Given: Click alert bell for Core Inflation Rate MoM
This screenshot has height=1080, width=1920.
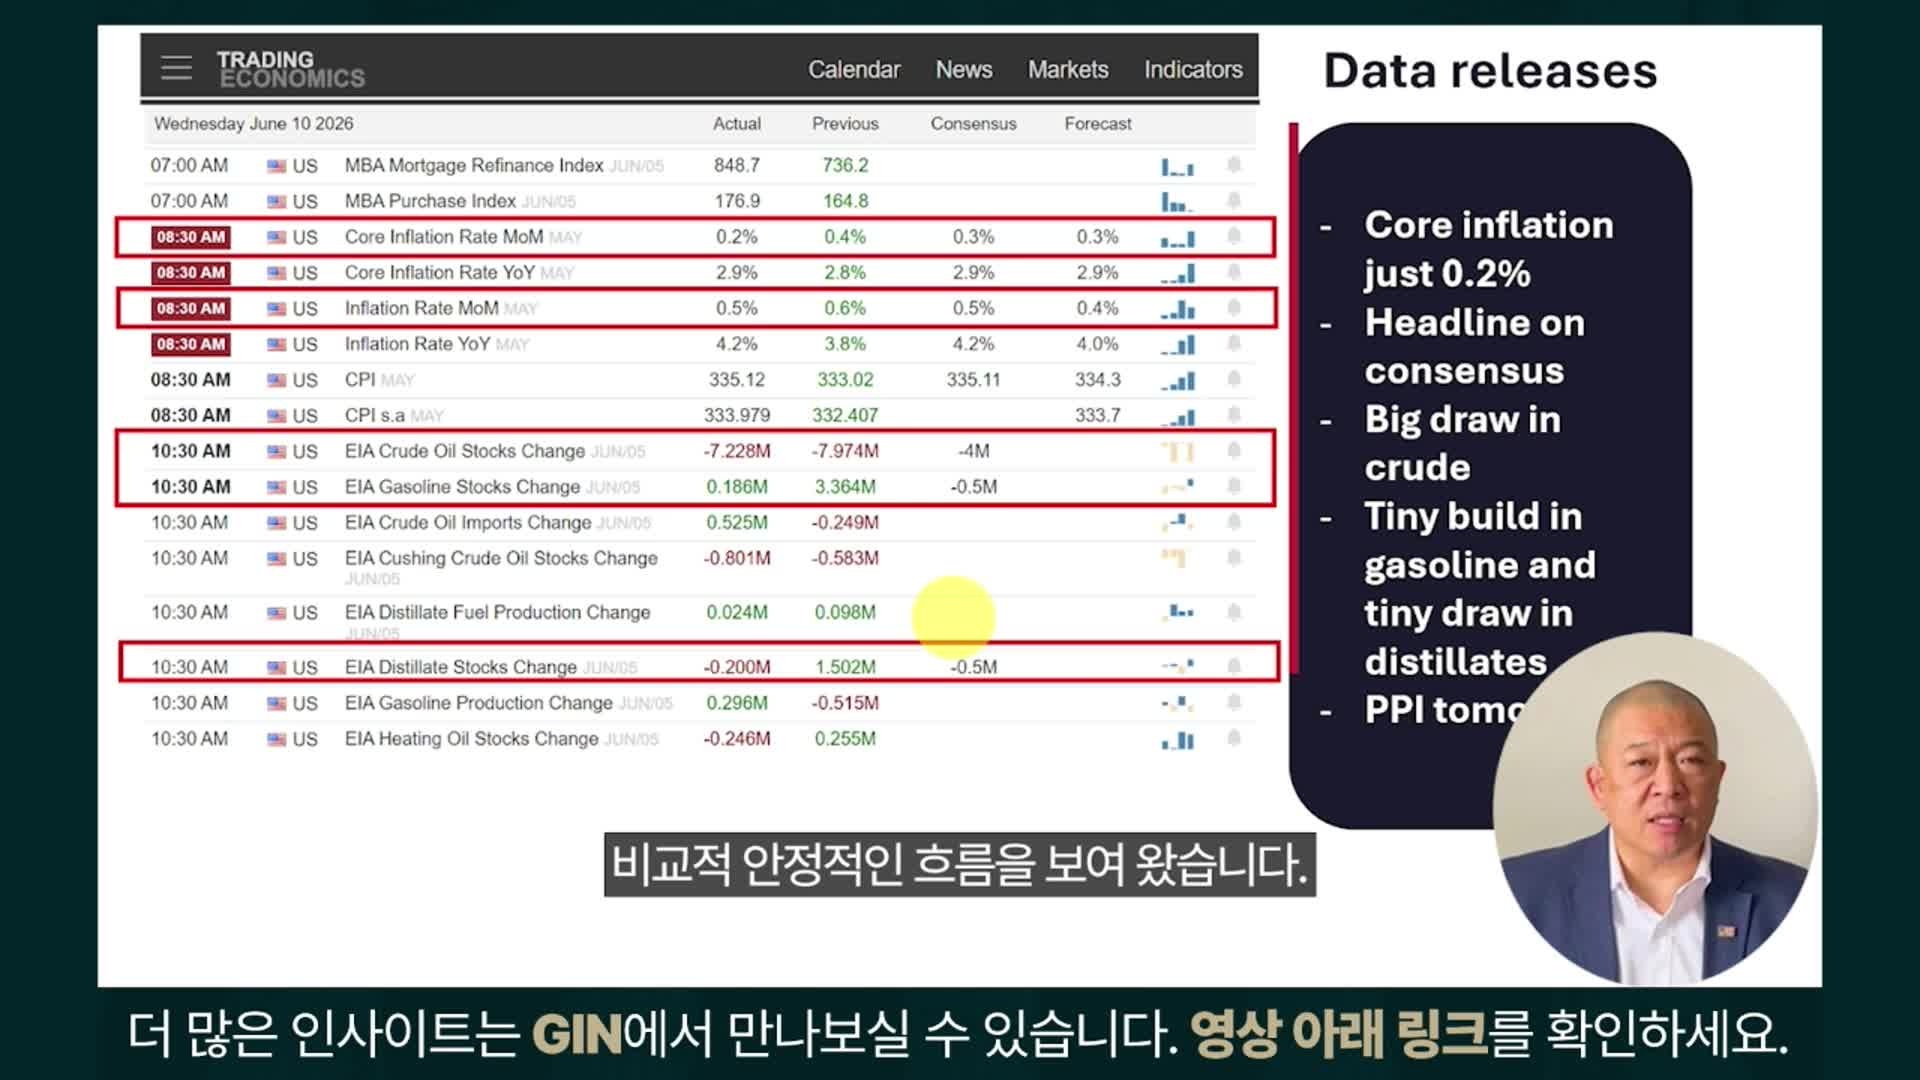Looking at the screenshot, I should [1234, 237].
